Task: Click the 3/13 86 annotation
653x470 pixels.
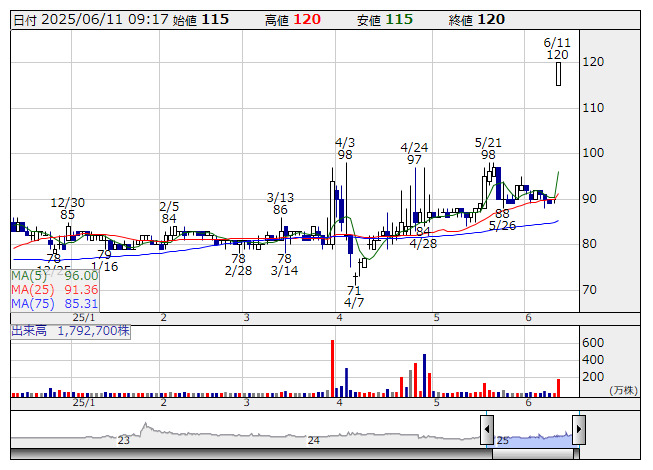Action: point(280,203)
